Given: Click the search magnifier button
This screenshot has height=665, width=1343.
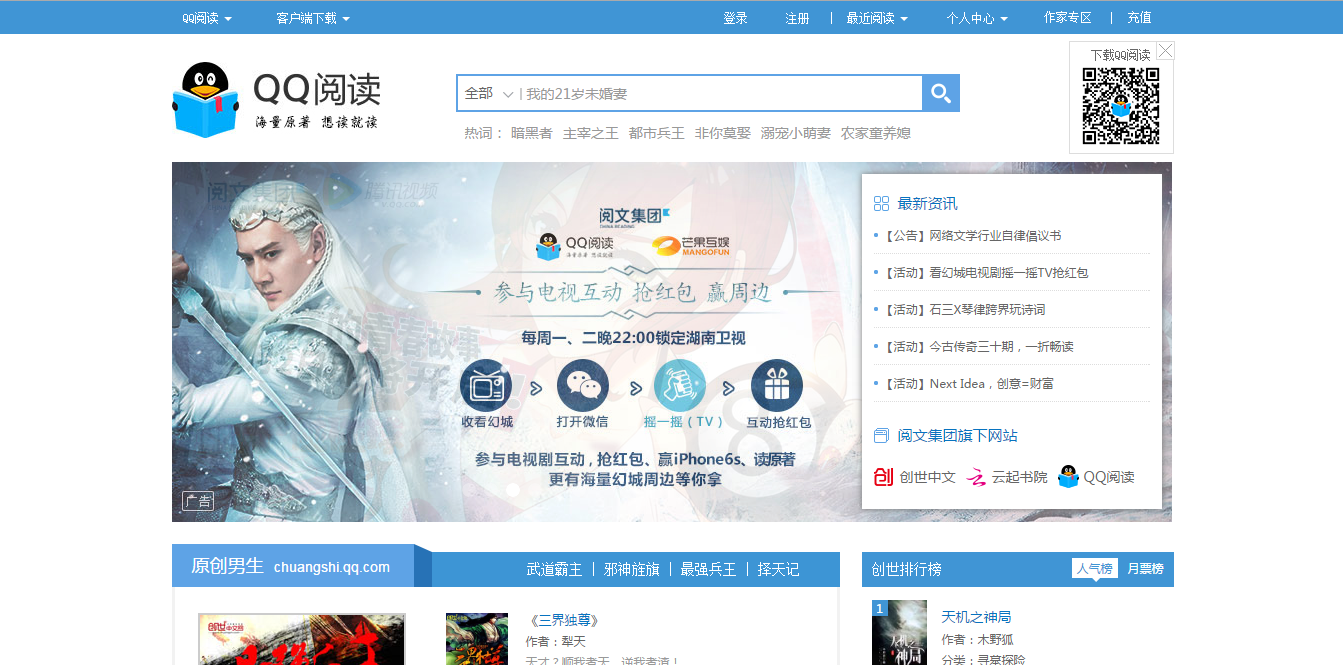Looking at the screenshot, I should pyautogui.click(x=941, y=93).
